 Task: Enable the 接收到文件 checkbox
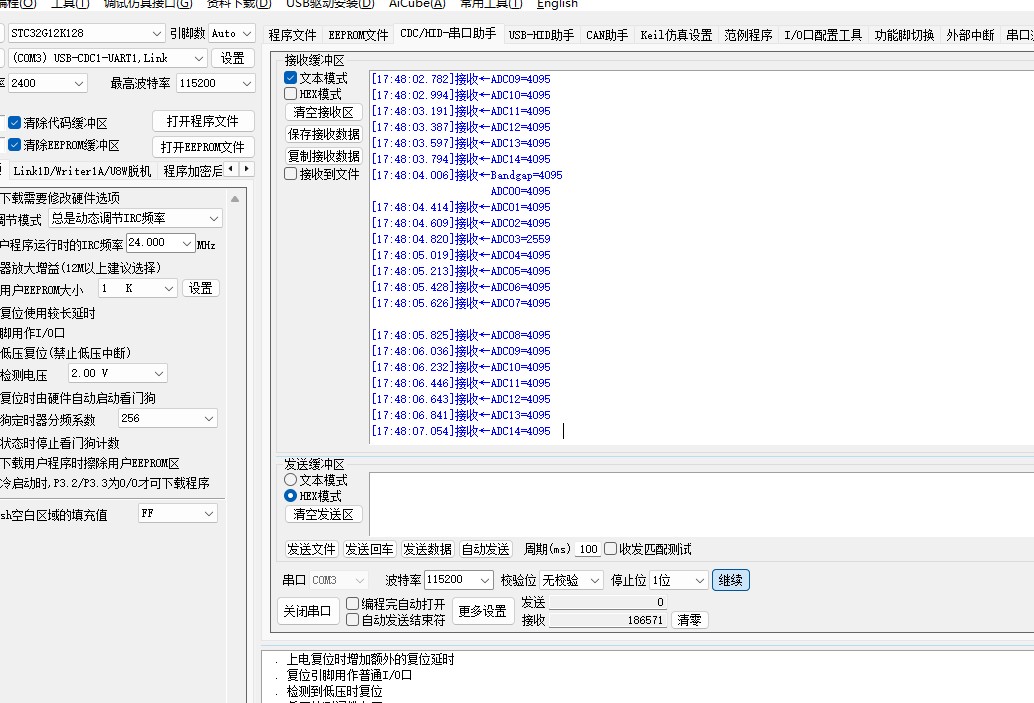pos(291,174)
